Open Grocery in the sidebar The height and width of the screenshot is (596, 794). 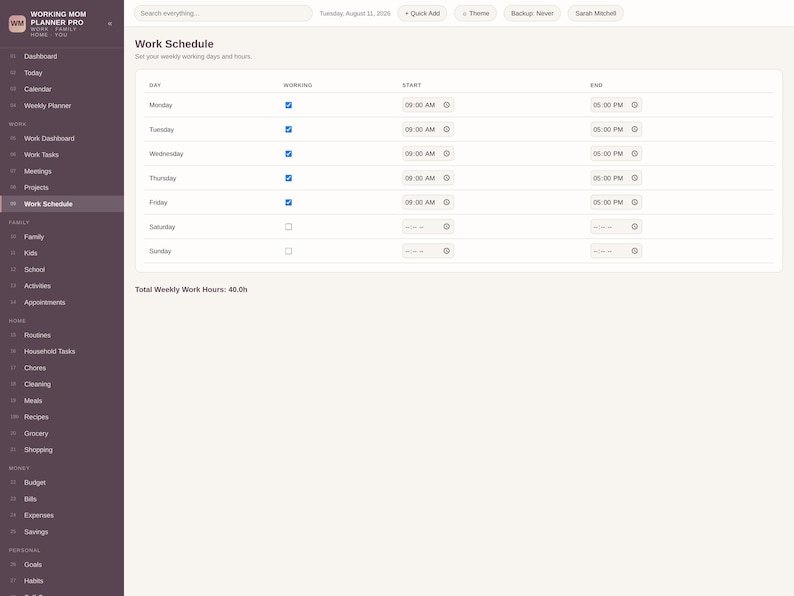click(x=62, y=433)
